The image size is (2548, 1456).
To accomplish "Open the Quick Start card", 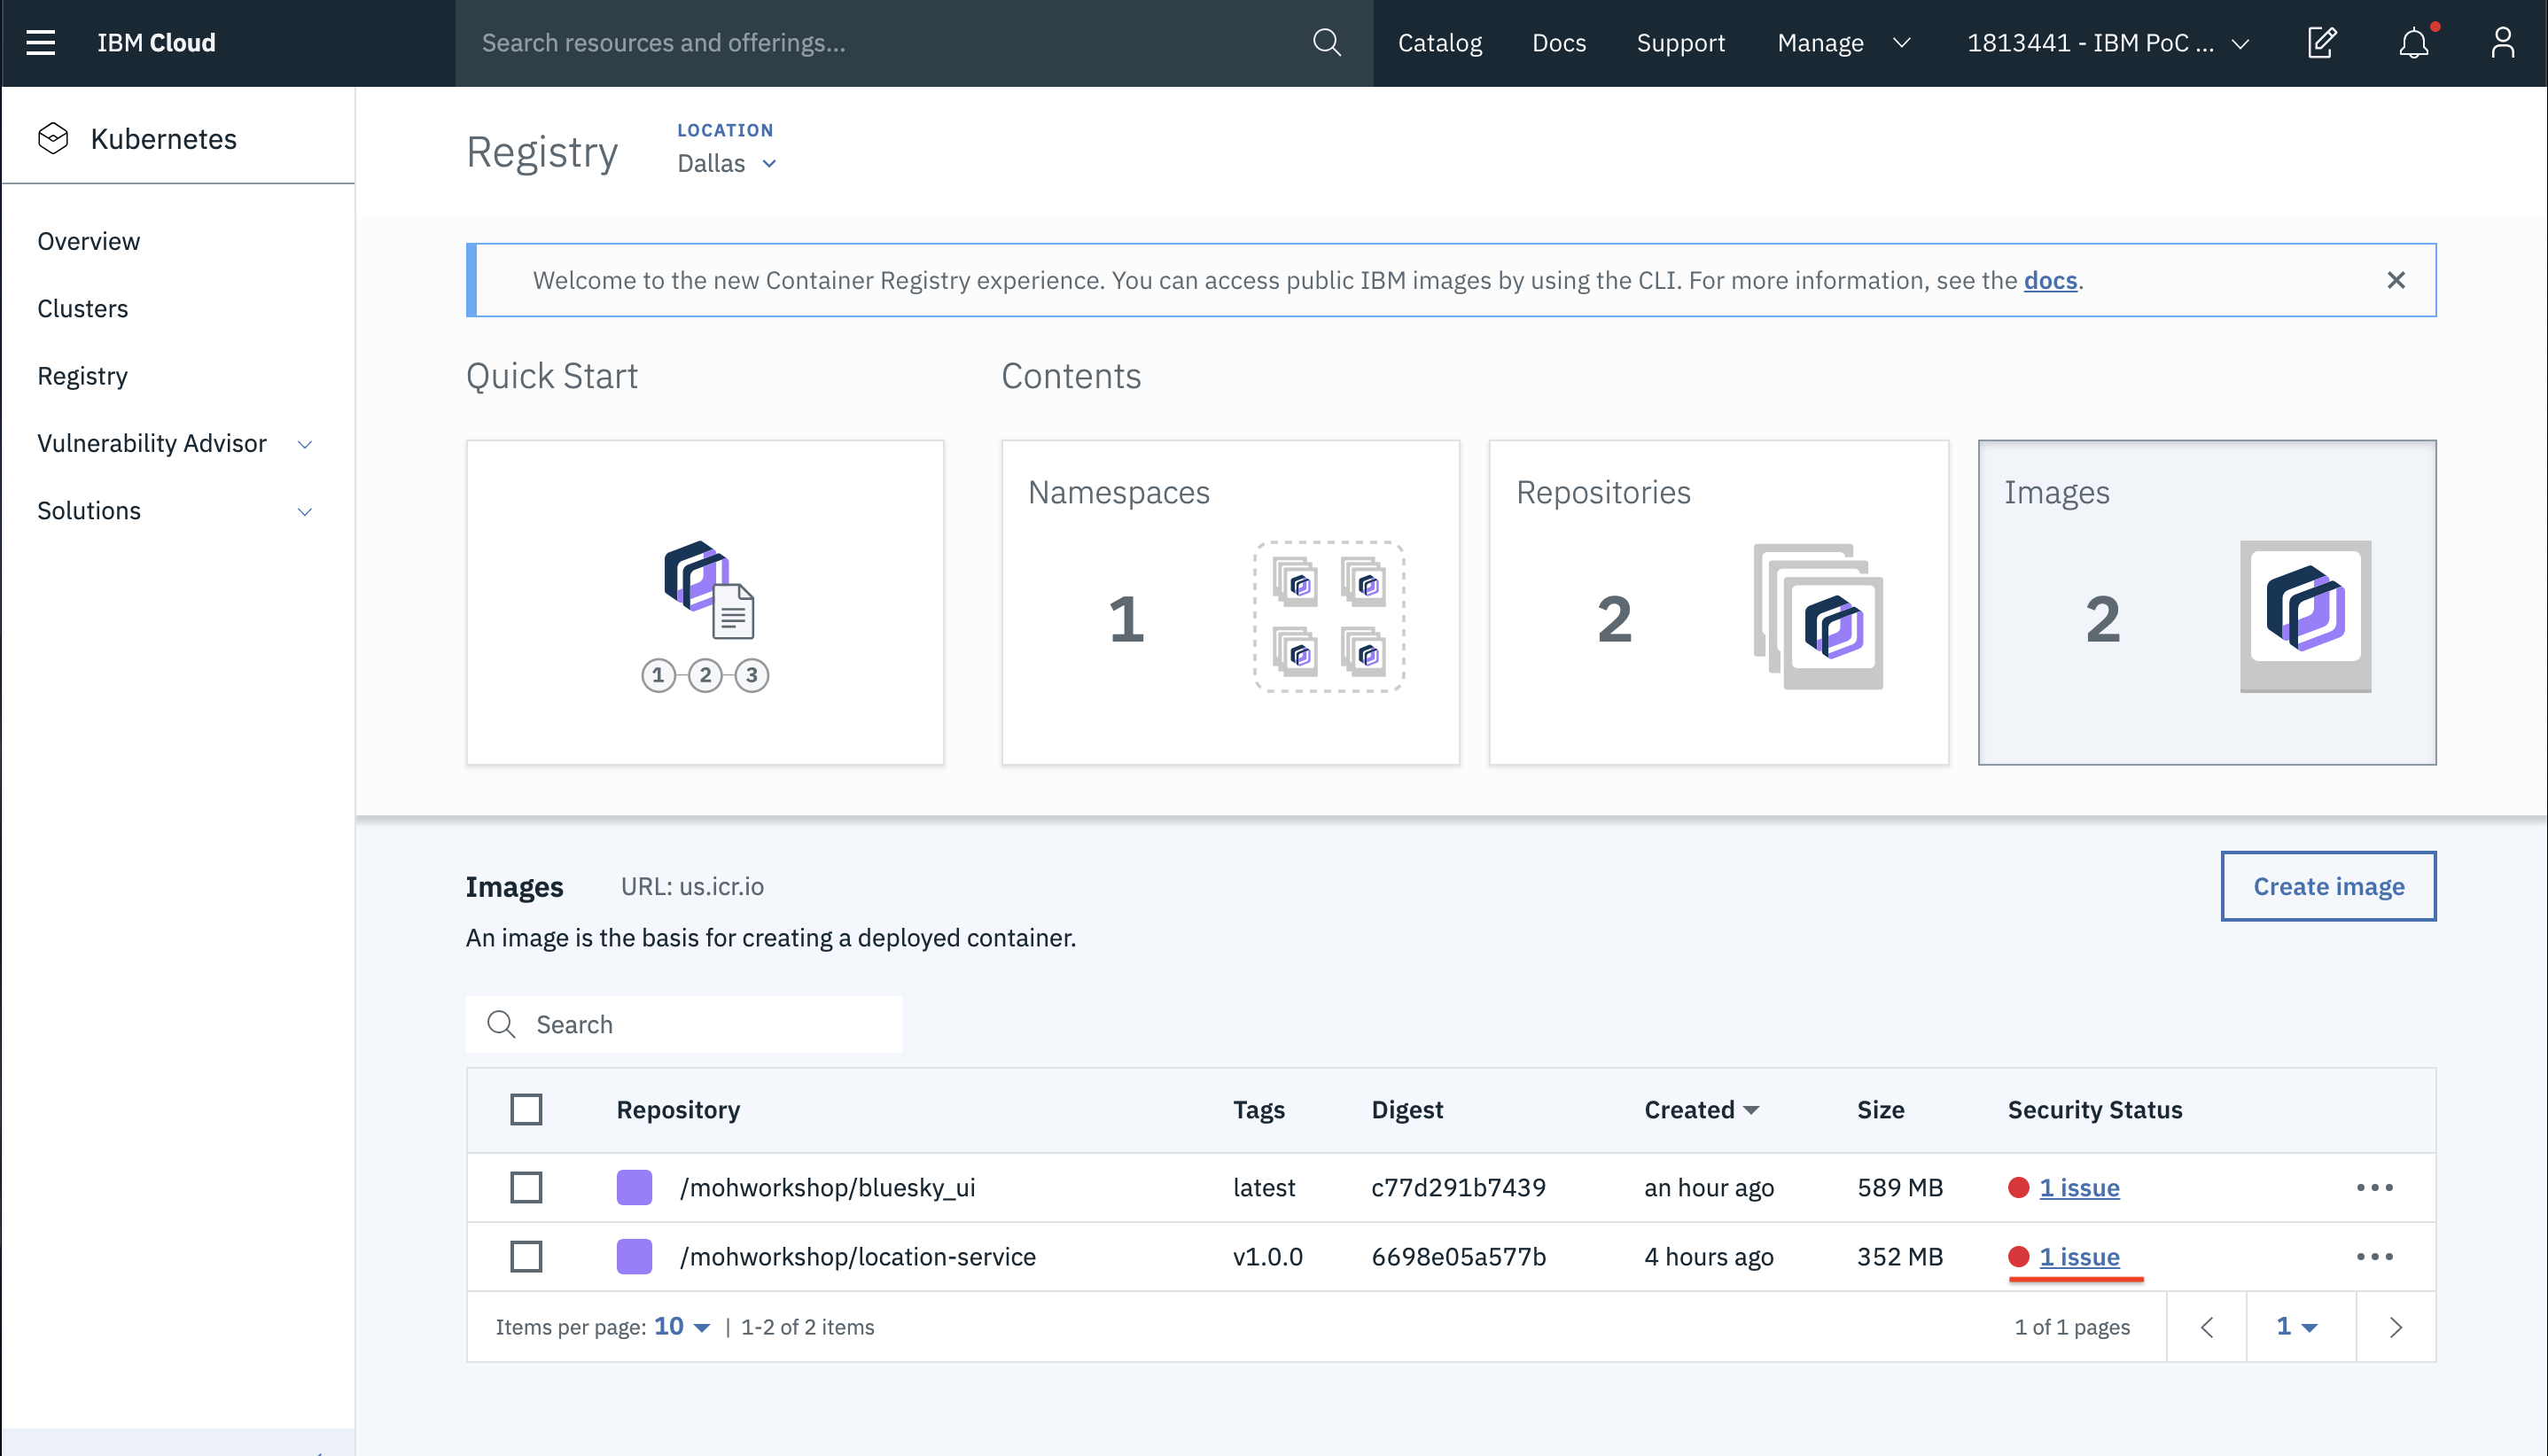I will pyautogui.click(x=705, y=603).
